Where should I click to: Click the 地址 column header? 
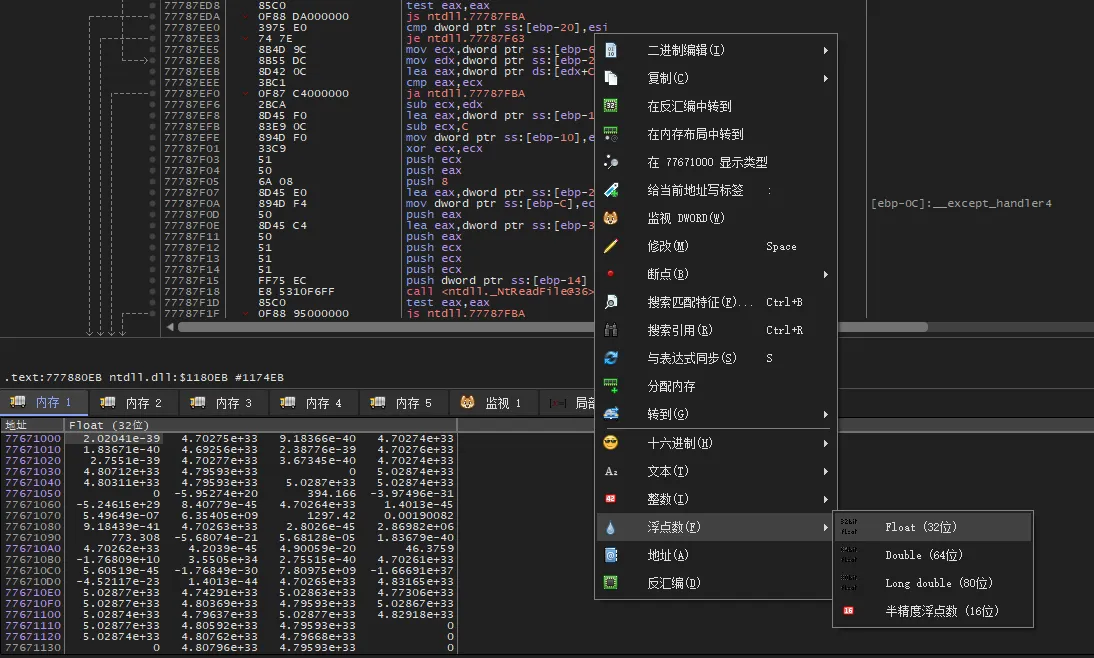32,425
